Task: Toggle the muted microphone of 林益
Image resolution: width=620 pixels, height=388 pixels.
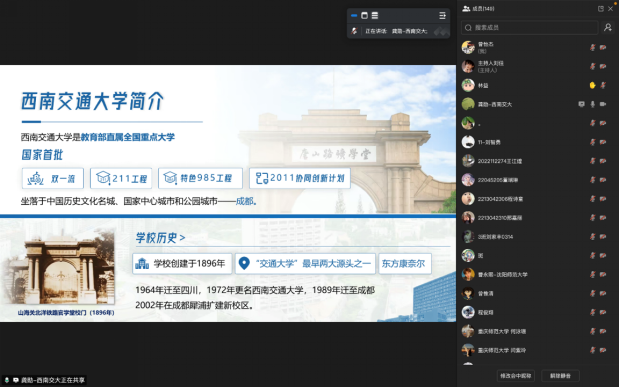Action: 603,85
